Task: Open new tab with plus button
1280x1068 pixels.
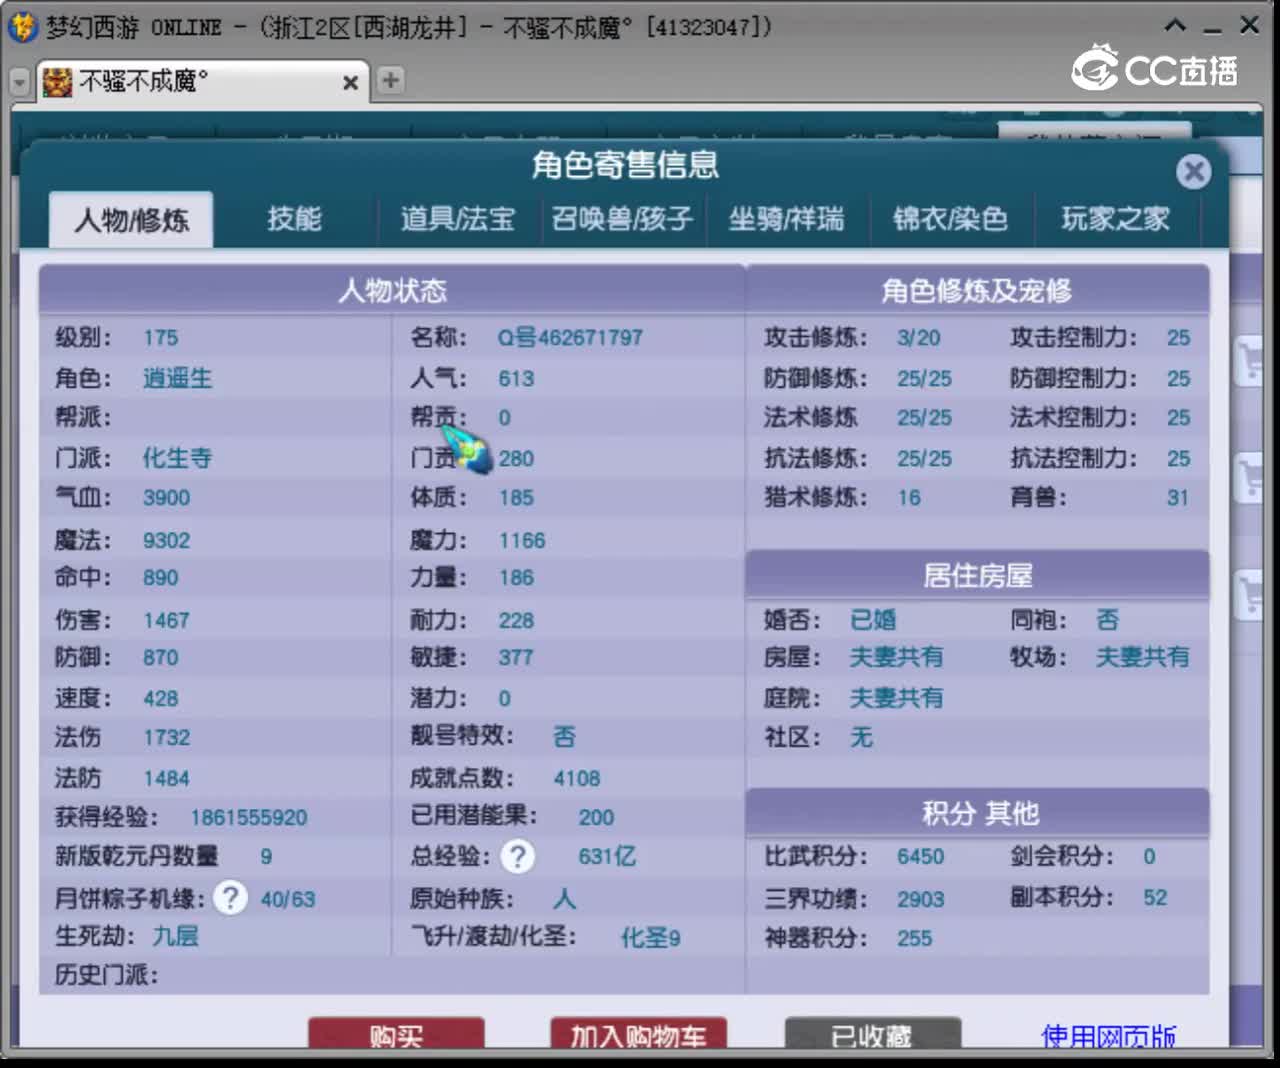Action: pos(390,80)
